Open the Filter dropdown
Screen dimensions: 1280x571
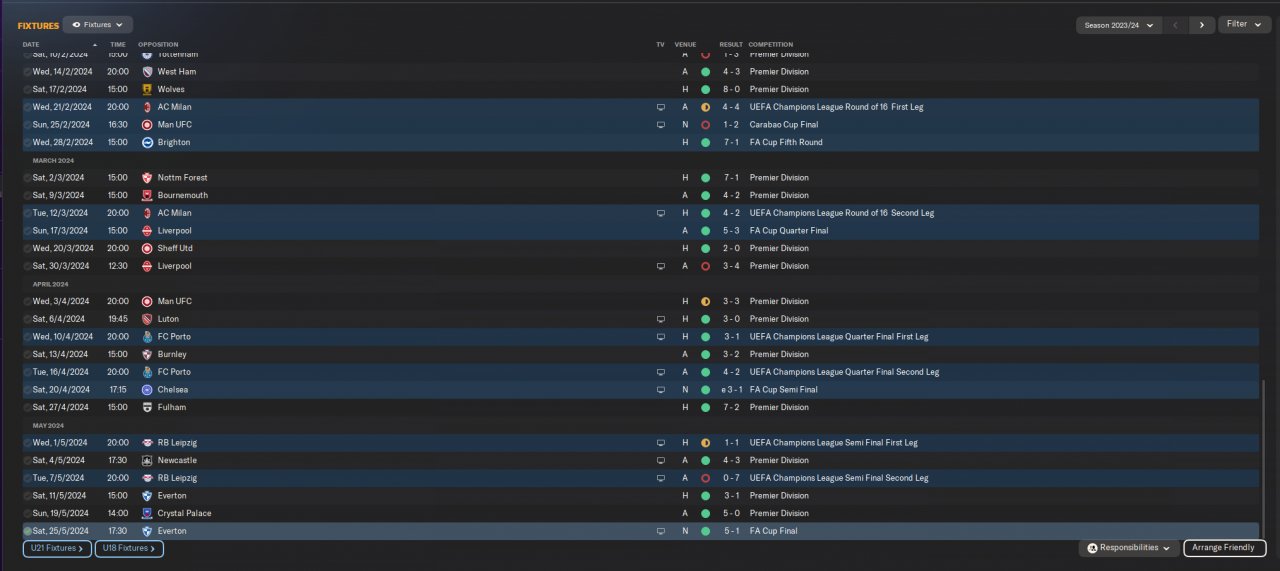point(1244,24)
